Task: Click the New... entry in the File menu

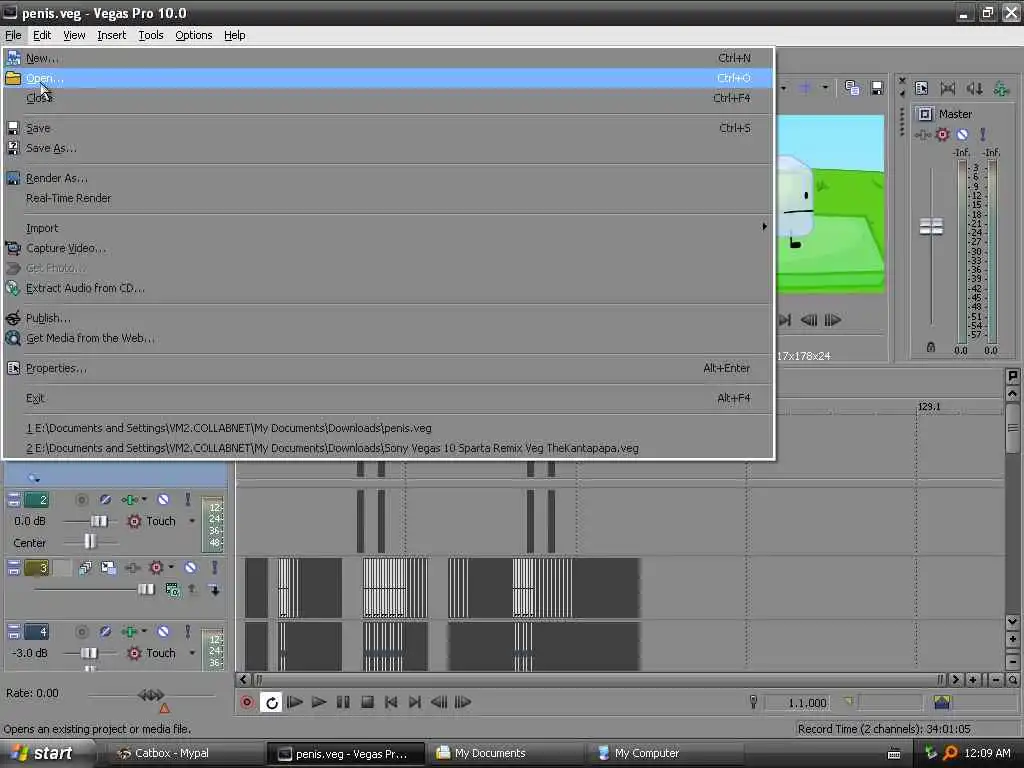Action: pyautogui.click(x=389, y=58)
